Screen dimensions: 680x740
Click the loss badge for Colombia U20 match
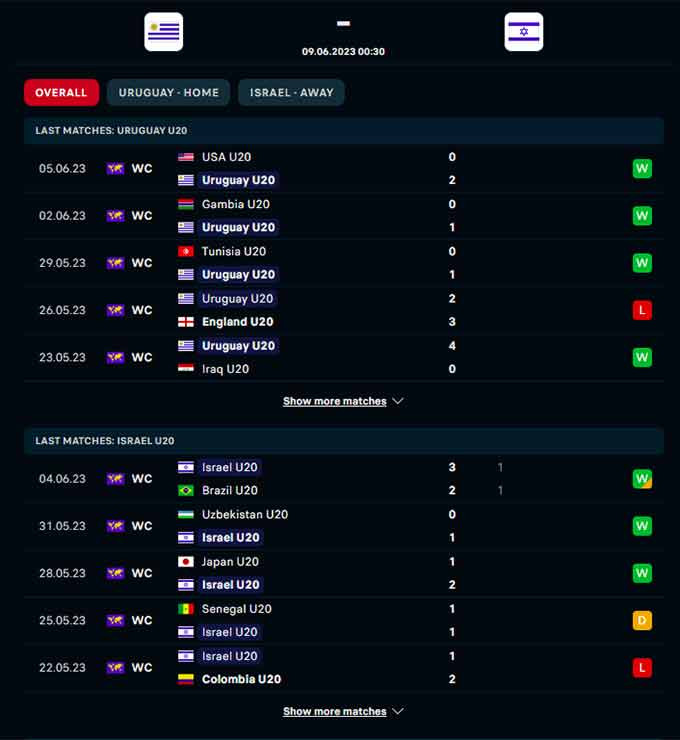click(x=642, y=667)
